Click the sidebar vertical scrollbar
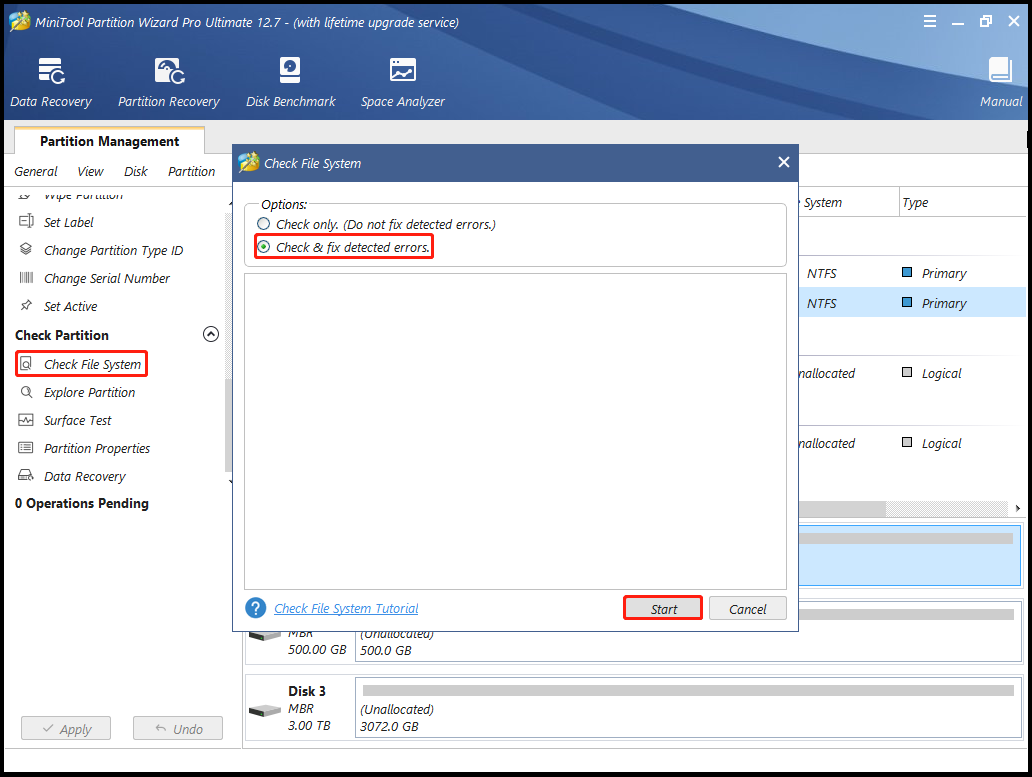Screen dimensions: 1032x777 (x=228, y=425)
